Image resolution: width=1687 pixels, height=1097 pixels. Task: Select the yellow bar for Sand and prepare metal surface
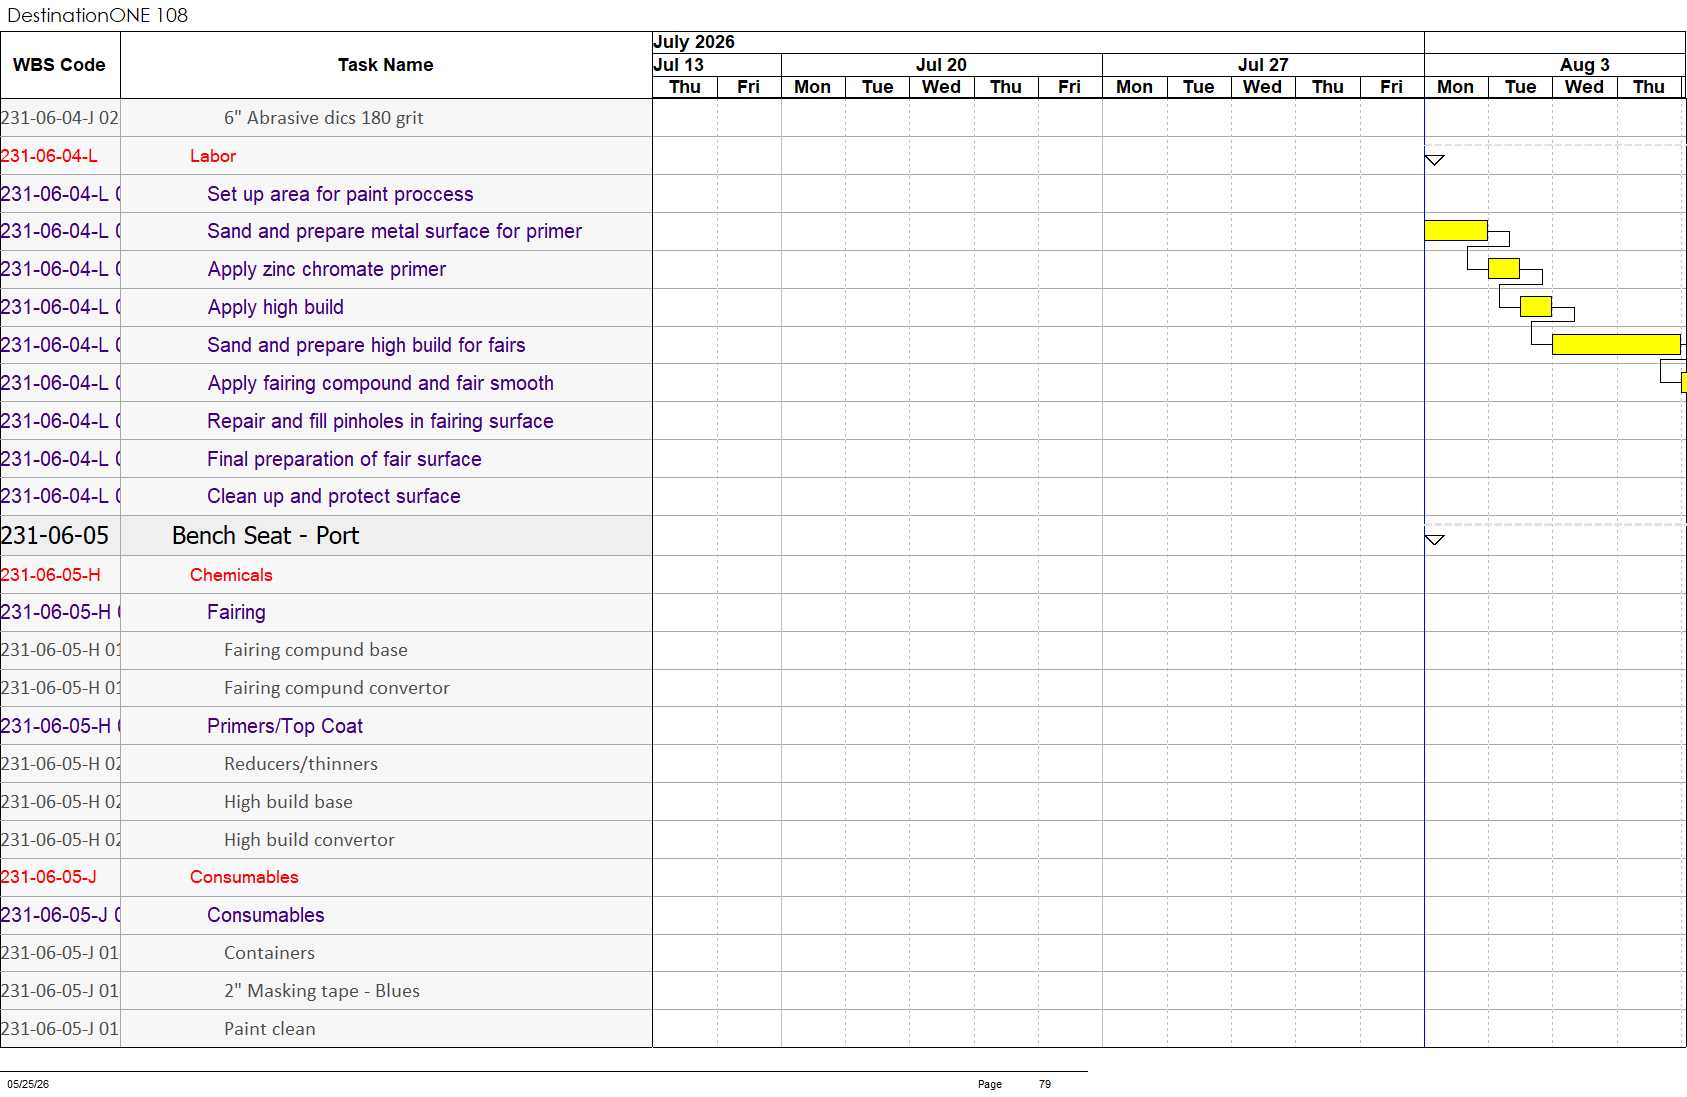tap(1456, 231)
